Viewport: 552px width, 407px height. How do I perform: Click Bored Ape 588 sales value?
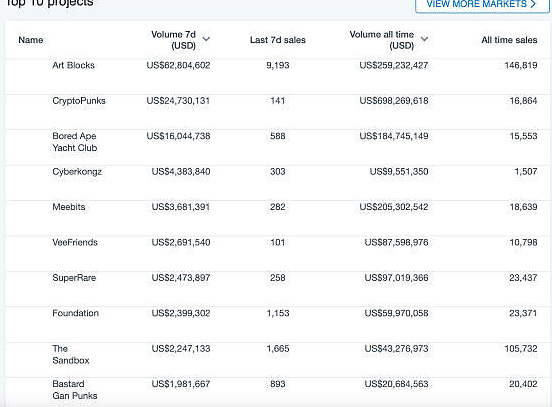(278, 136)
